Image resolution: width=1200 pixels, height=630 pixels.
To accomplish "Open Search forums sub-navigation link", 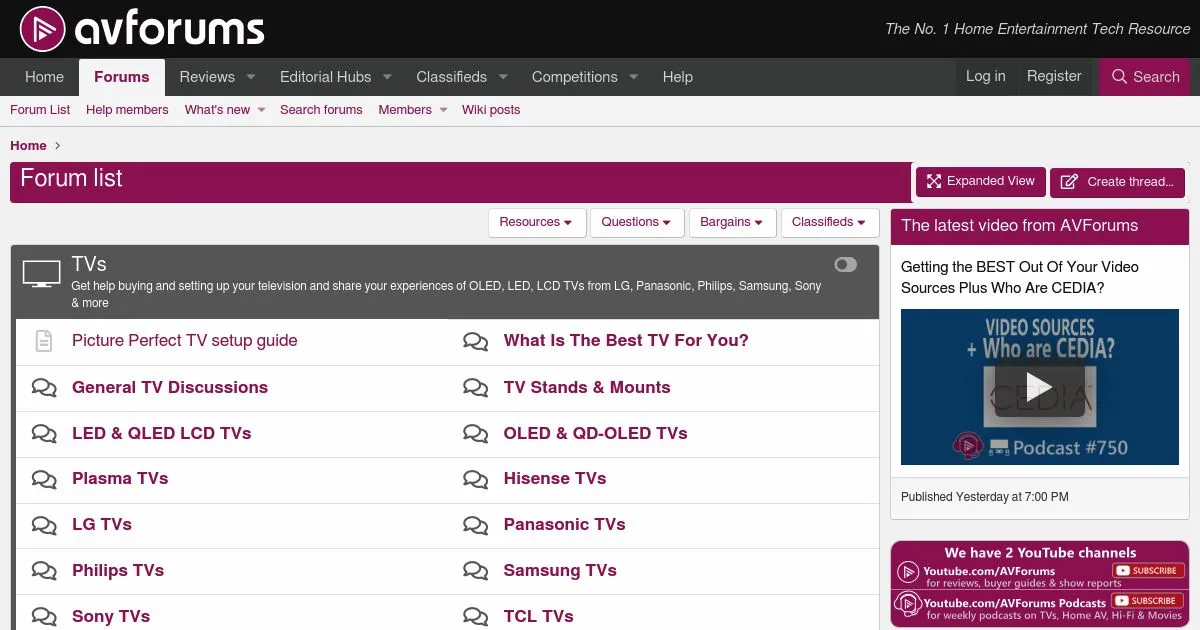I will 321,110.
